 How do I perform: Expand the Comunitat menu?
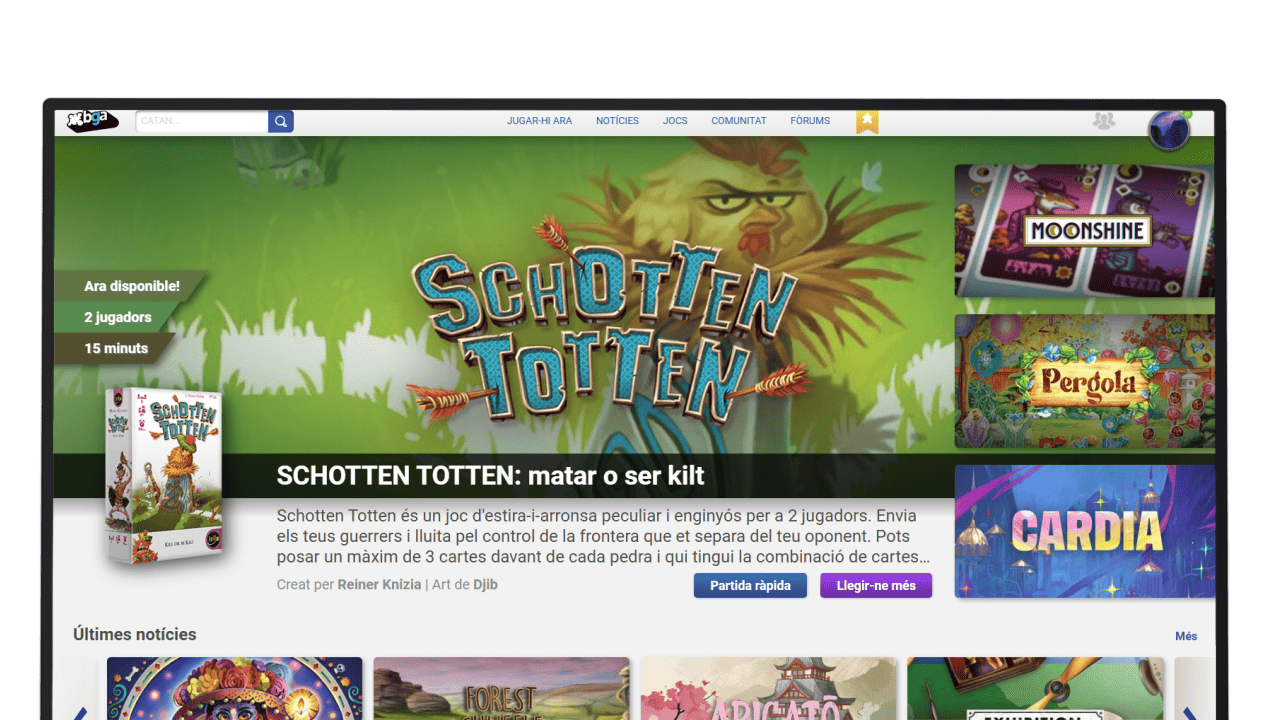[x=738, y=121]
